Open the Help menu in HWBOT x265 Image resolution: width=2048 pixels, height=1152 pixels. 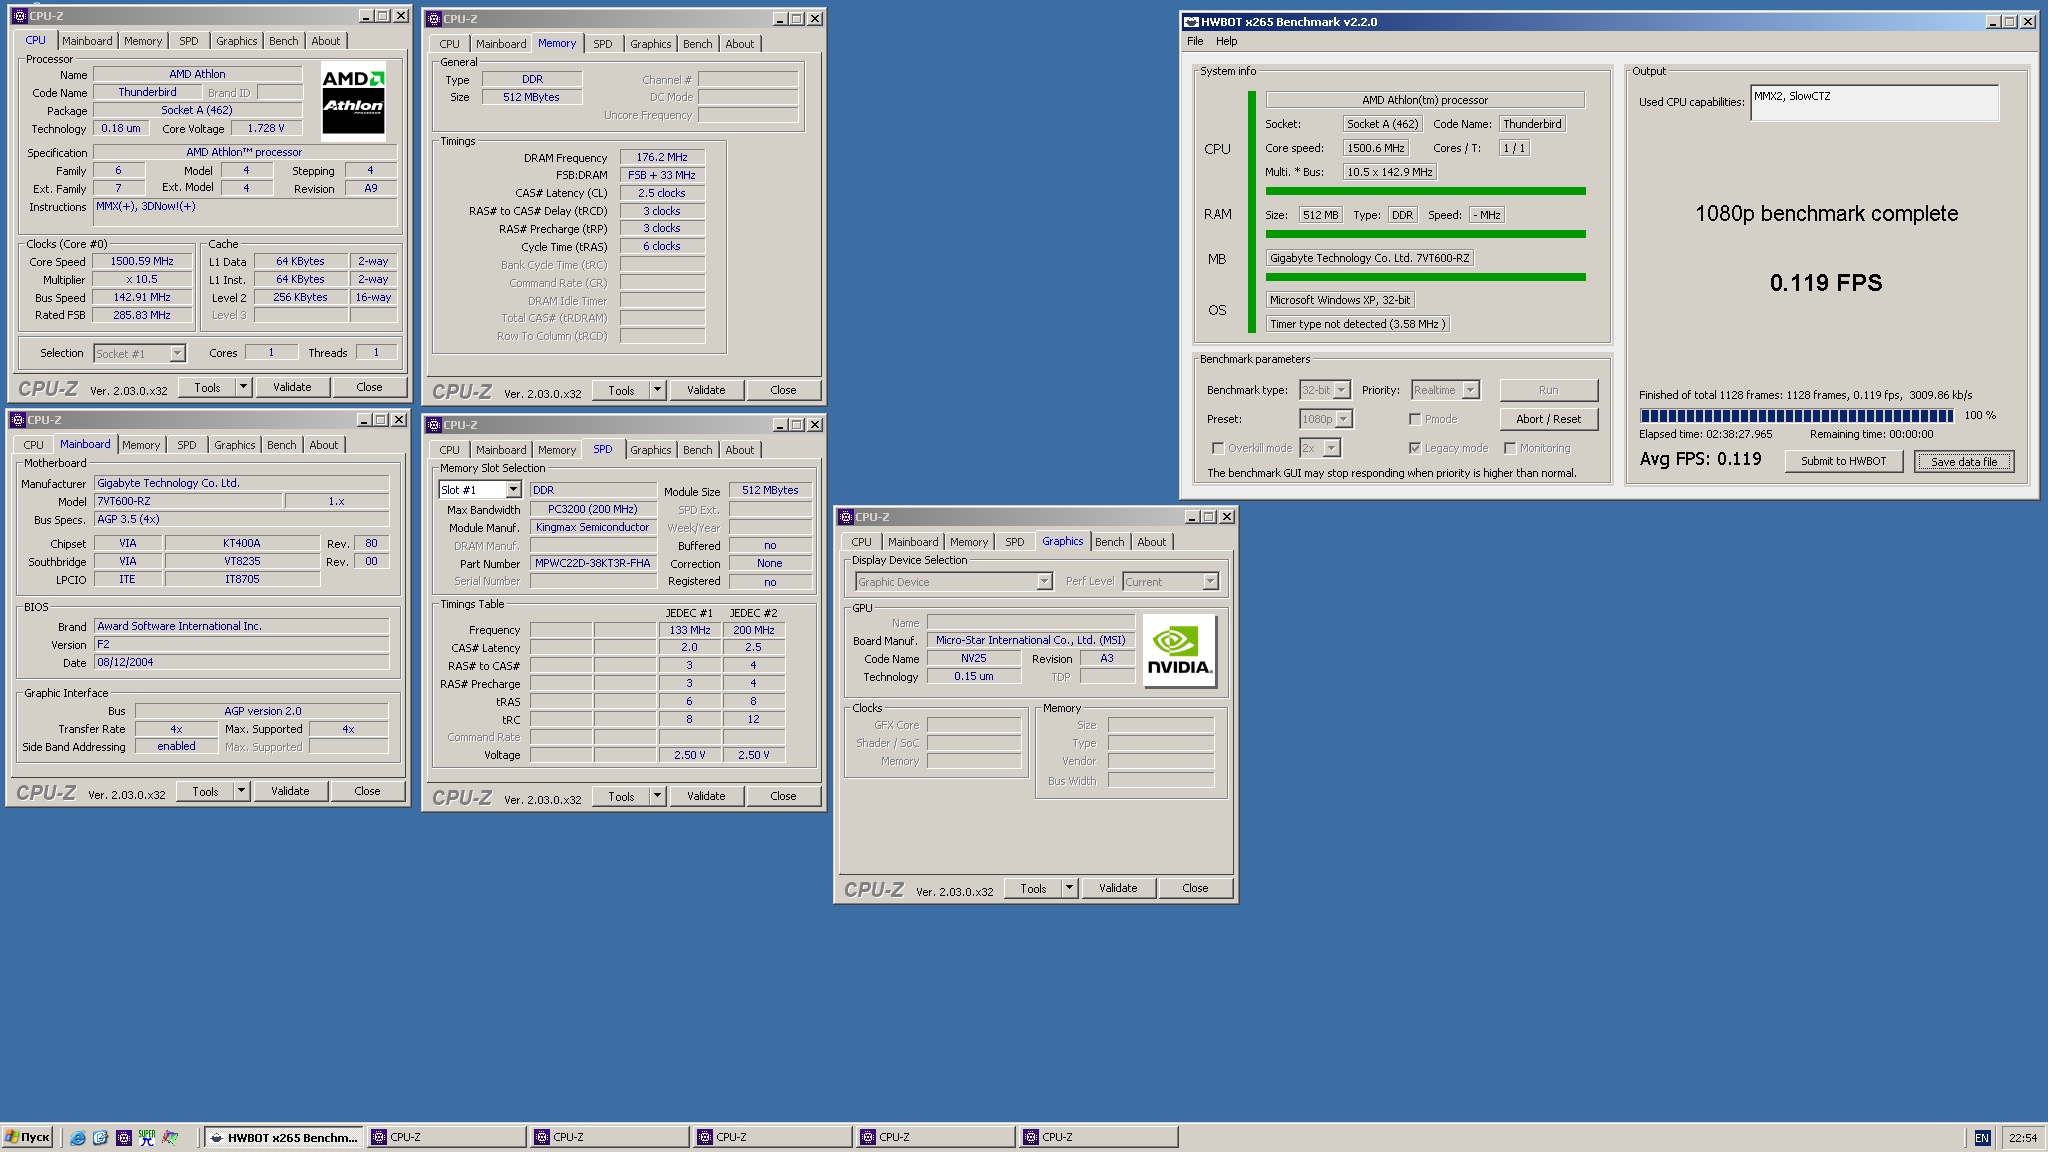1227,41
